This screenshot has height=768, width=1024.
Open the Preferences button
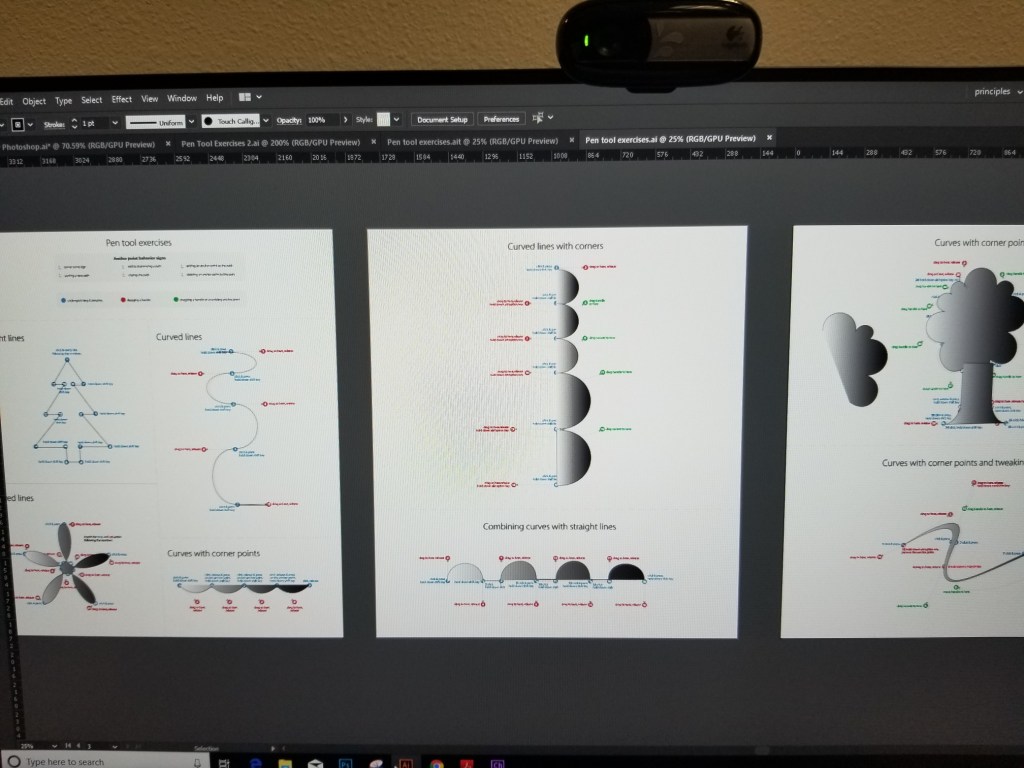click(501, 119)
